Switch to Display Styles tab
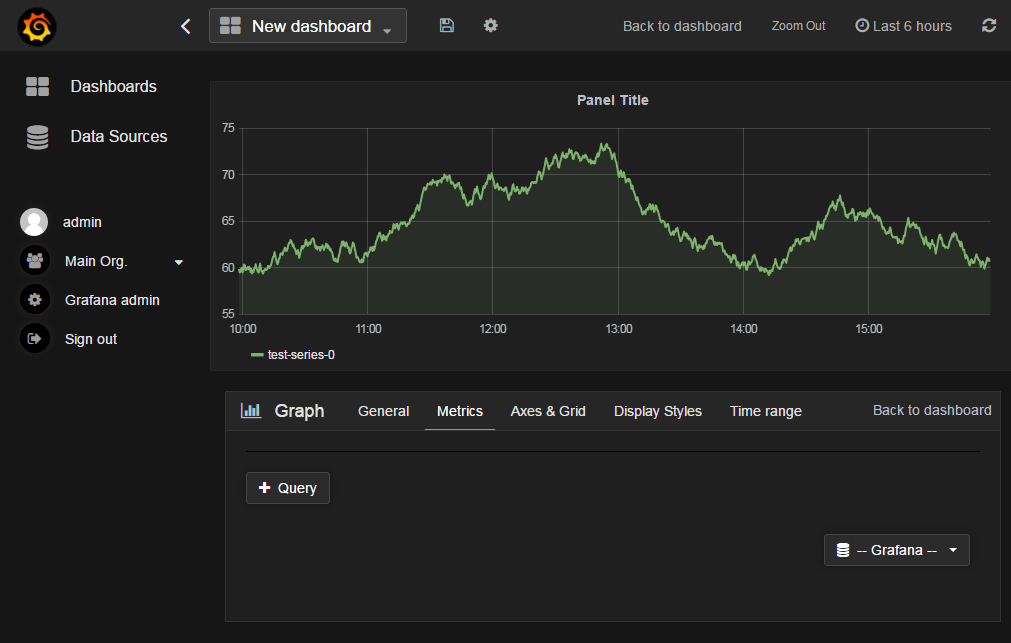 point(658,411)
